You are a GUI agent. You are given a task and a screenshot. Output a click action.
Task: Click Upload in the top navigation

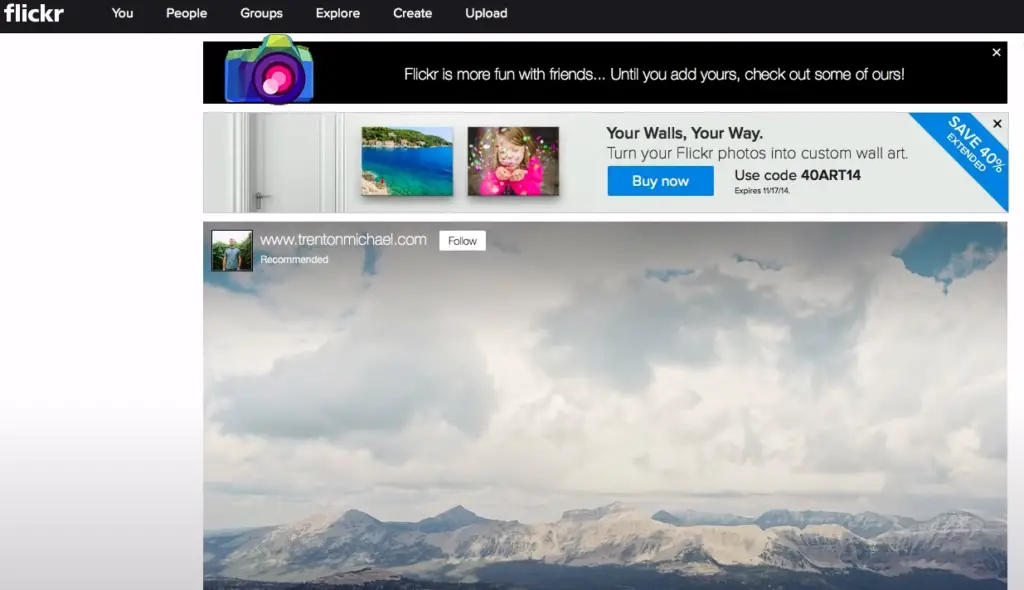tap(486, 13)
